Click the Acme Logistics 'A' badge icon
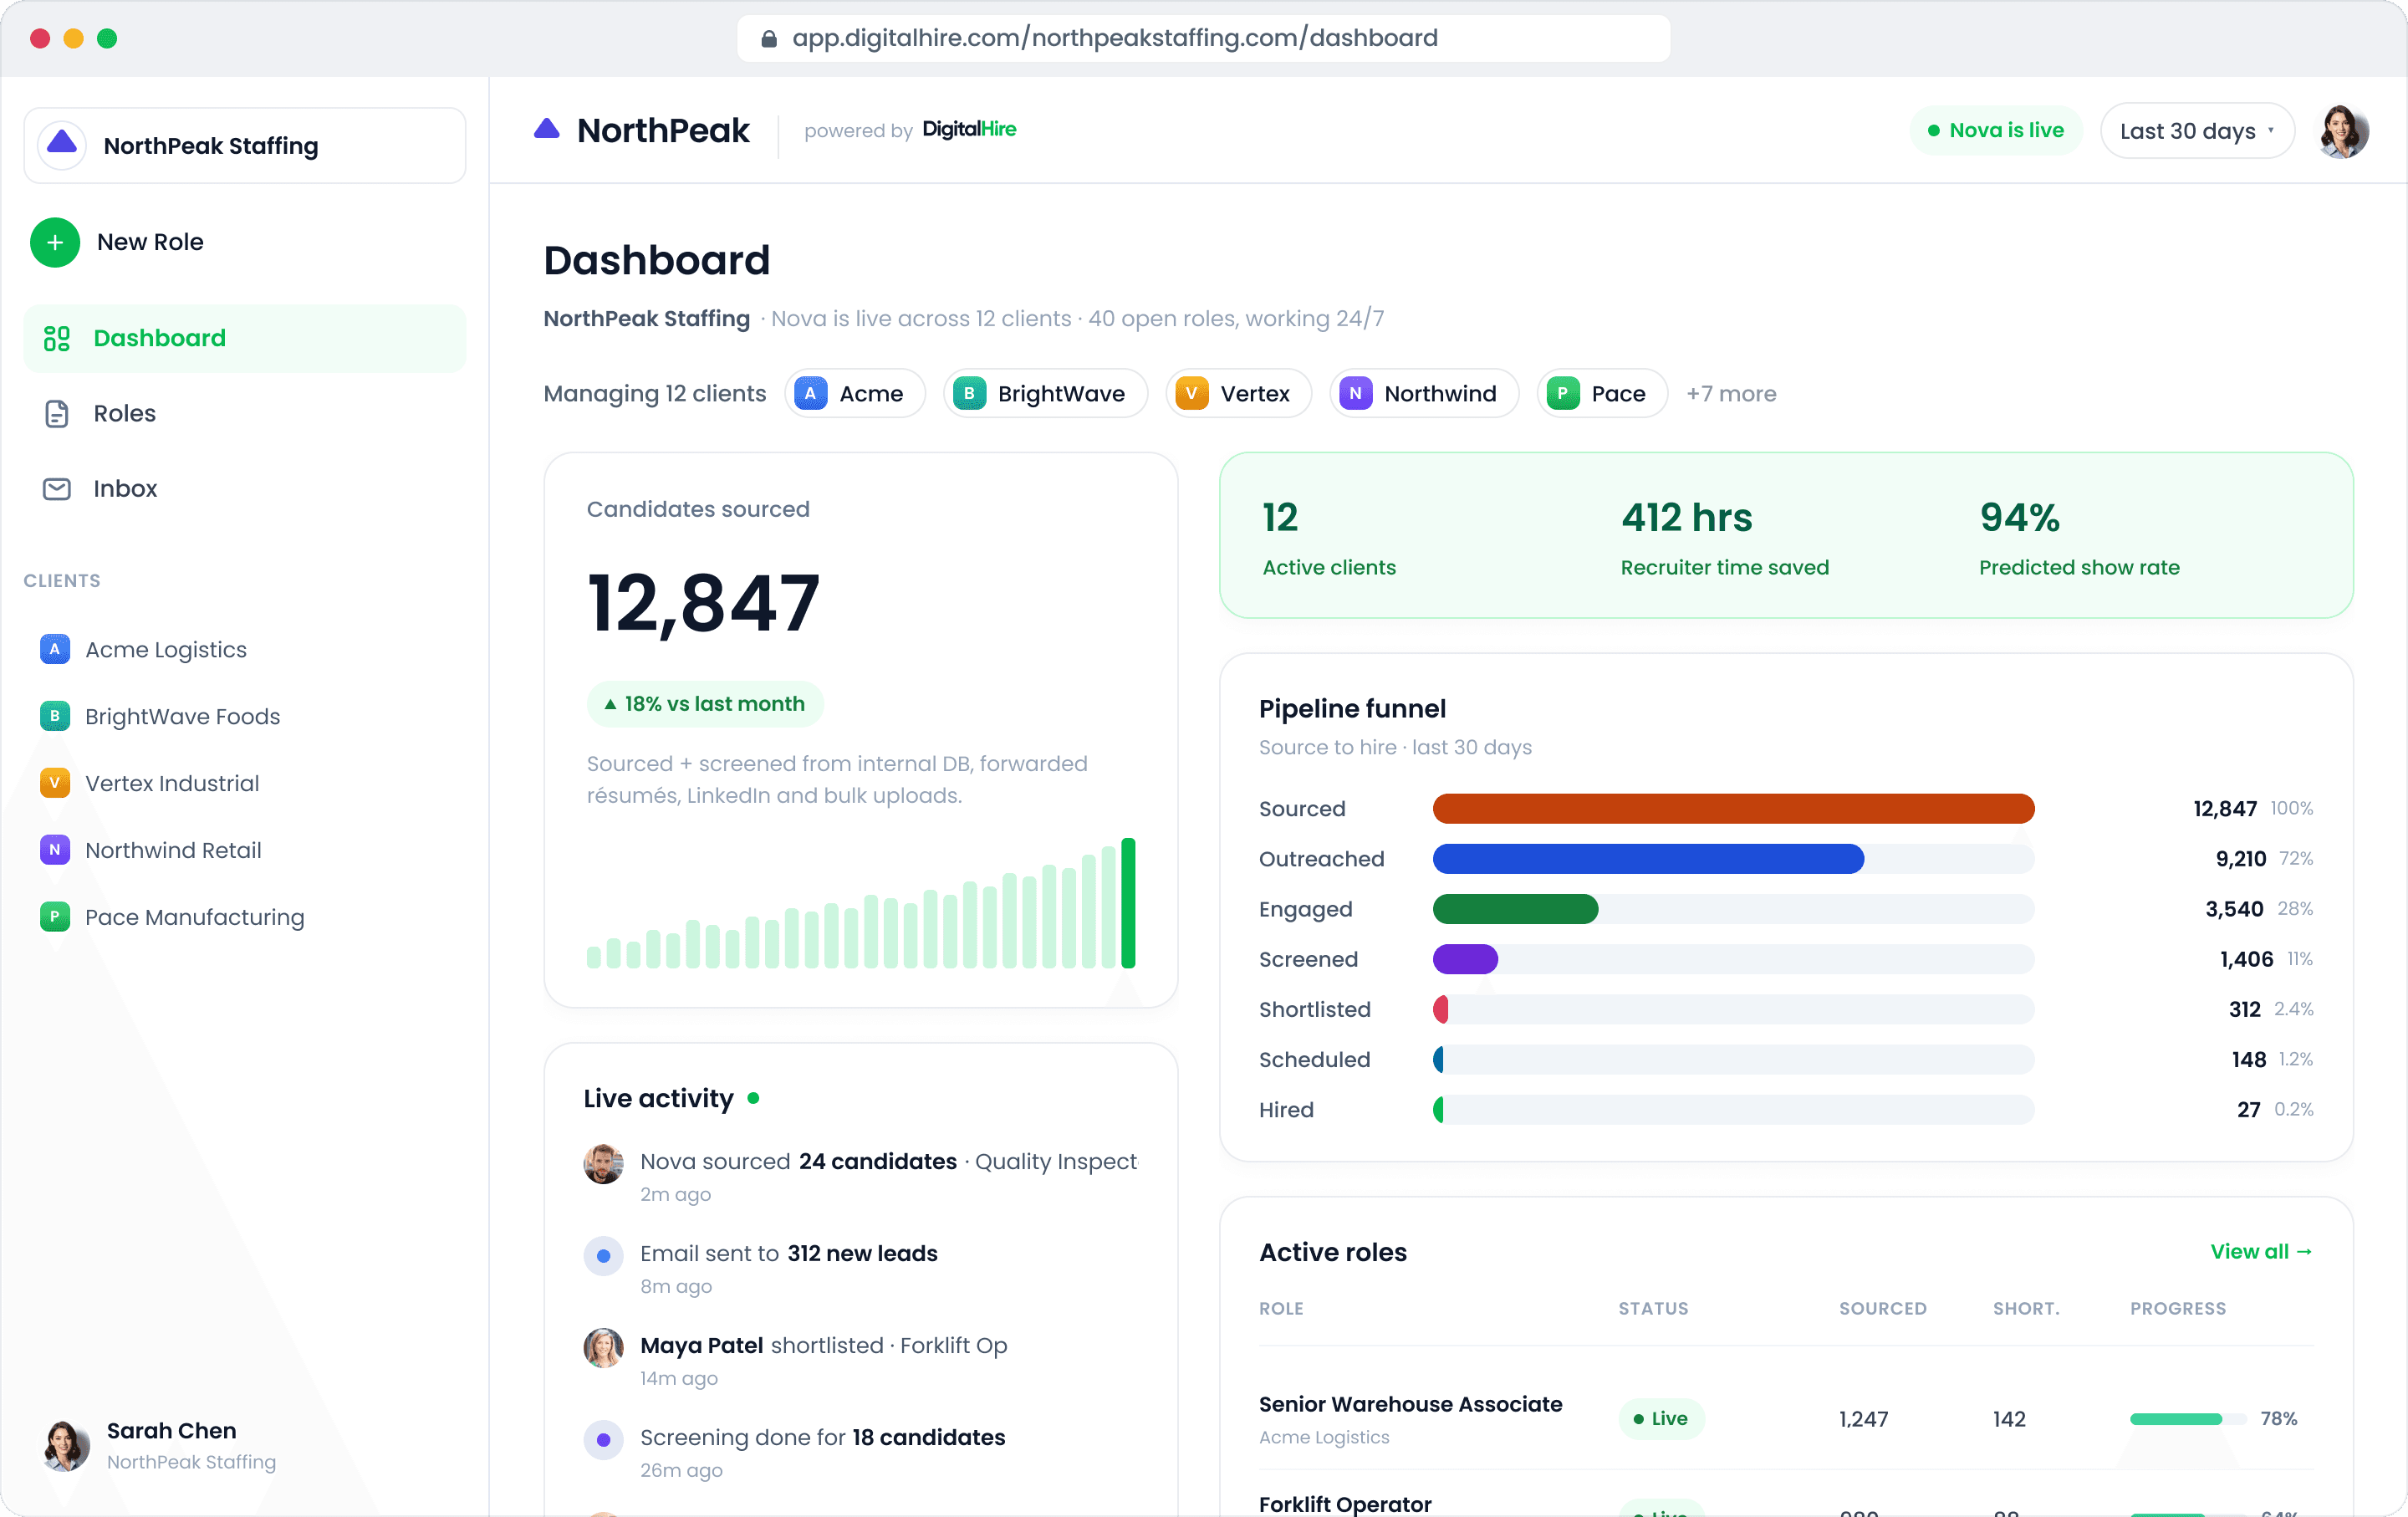The width and height of the screenshot is (2408, 1517). pos(55,649)
